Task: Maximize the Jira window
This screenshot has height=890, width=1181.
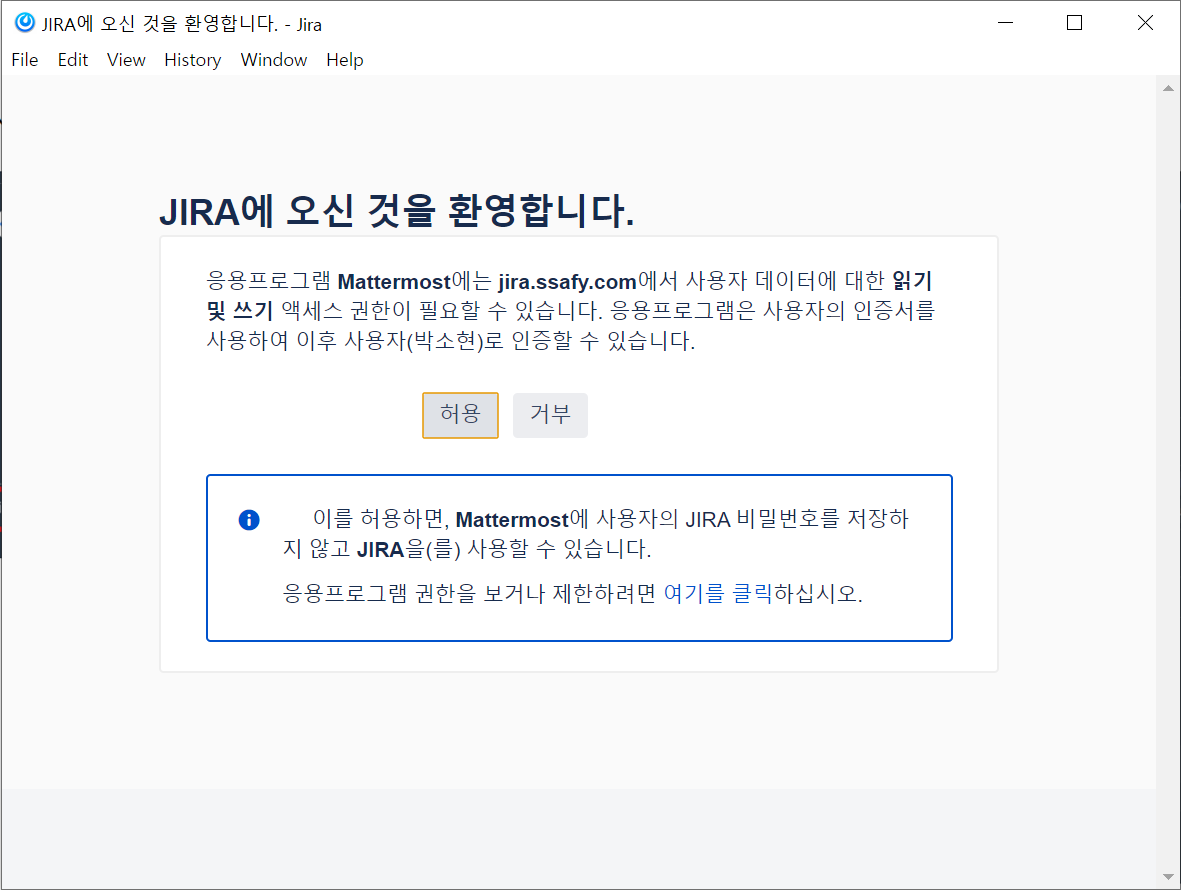Action: [x=1075, y=23]
